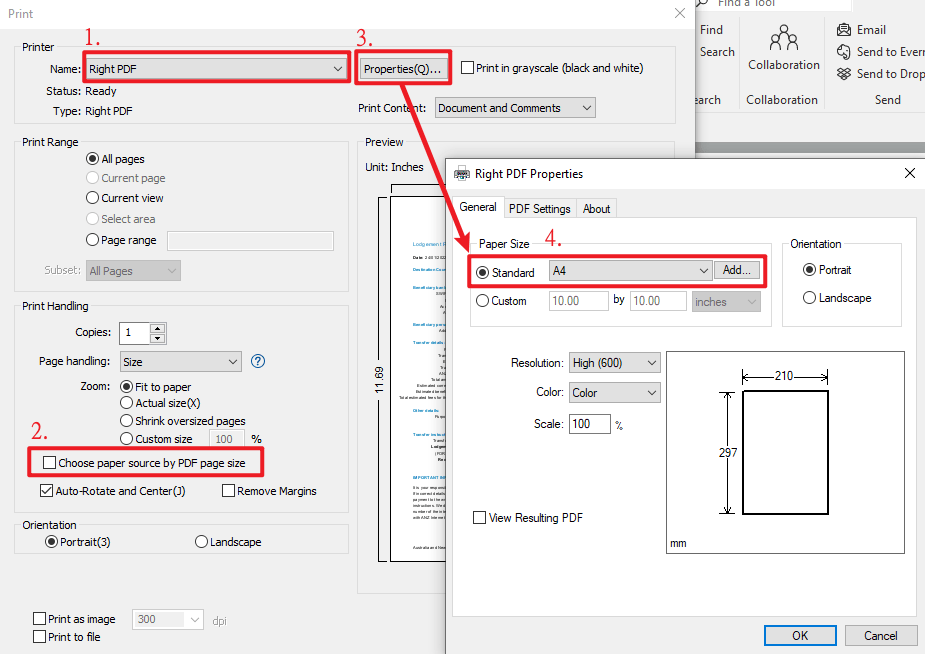
Task: Click the custom height 10.00 field
Action: point(658,301)
